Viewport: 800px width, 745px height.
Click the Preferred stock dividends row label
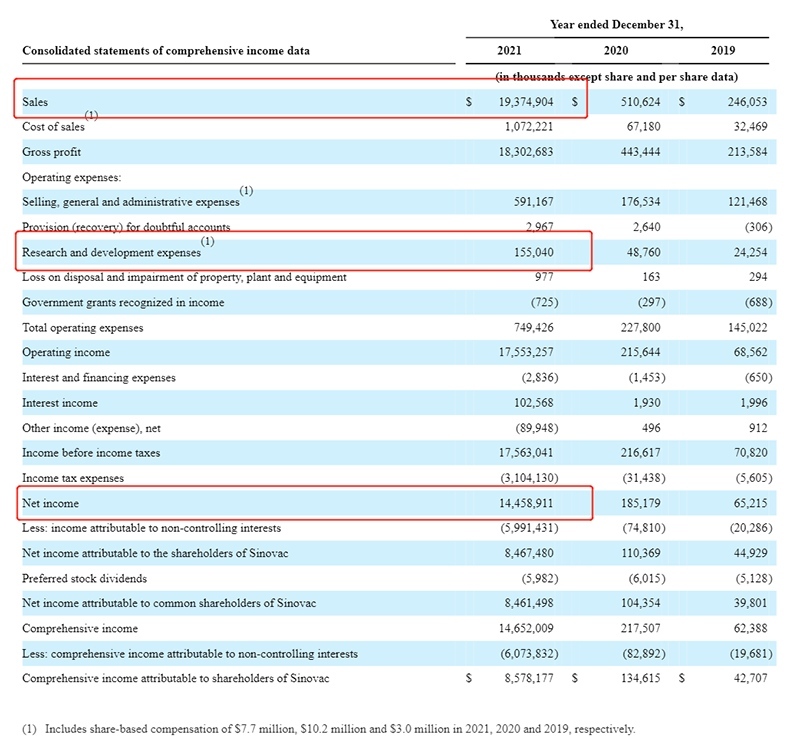click(84, 578)
